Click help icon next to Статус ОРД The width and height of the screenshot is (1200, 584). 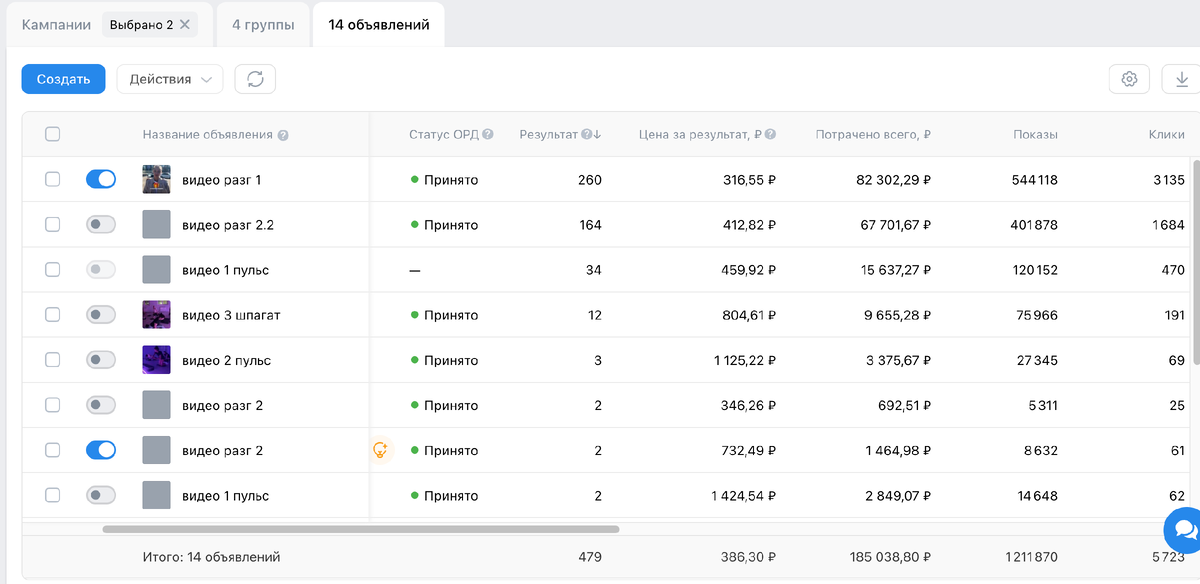tap(488, 135)
